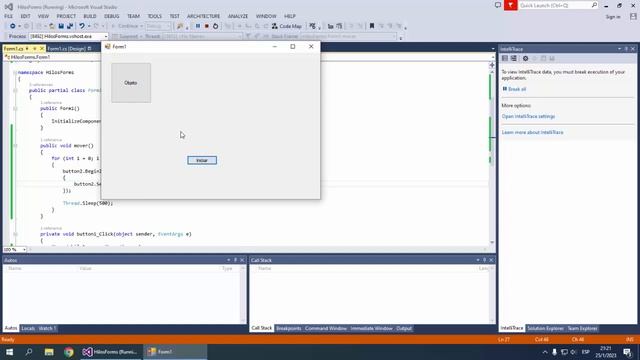The width and height of the screenshot is (640, 360).
Task: Click the code editor vertical scrollbar
Action: click(492, 156)
